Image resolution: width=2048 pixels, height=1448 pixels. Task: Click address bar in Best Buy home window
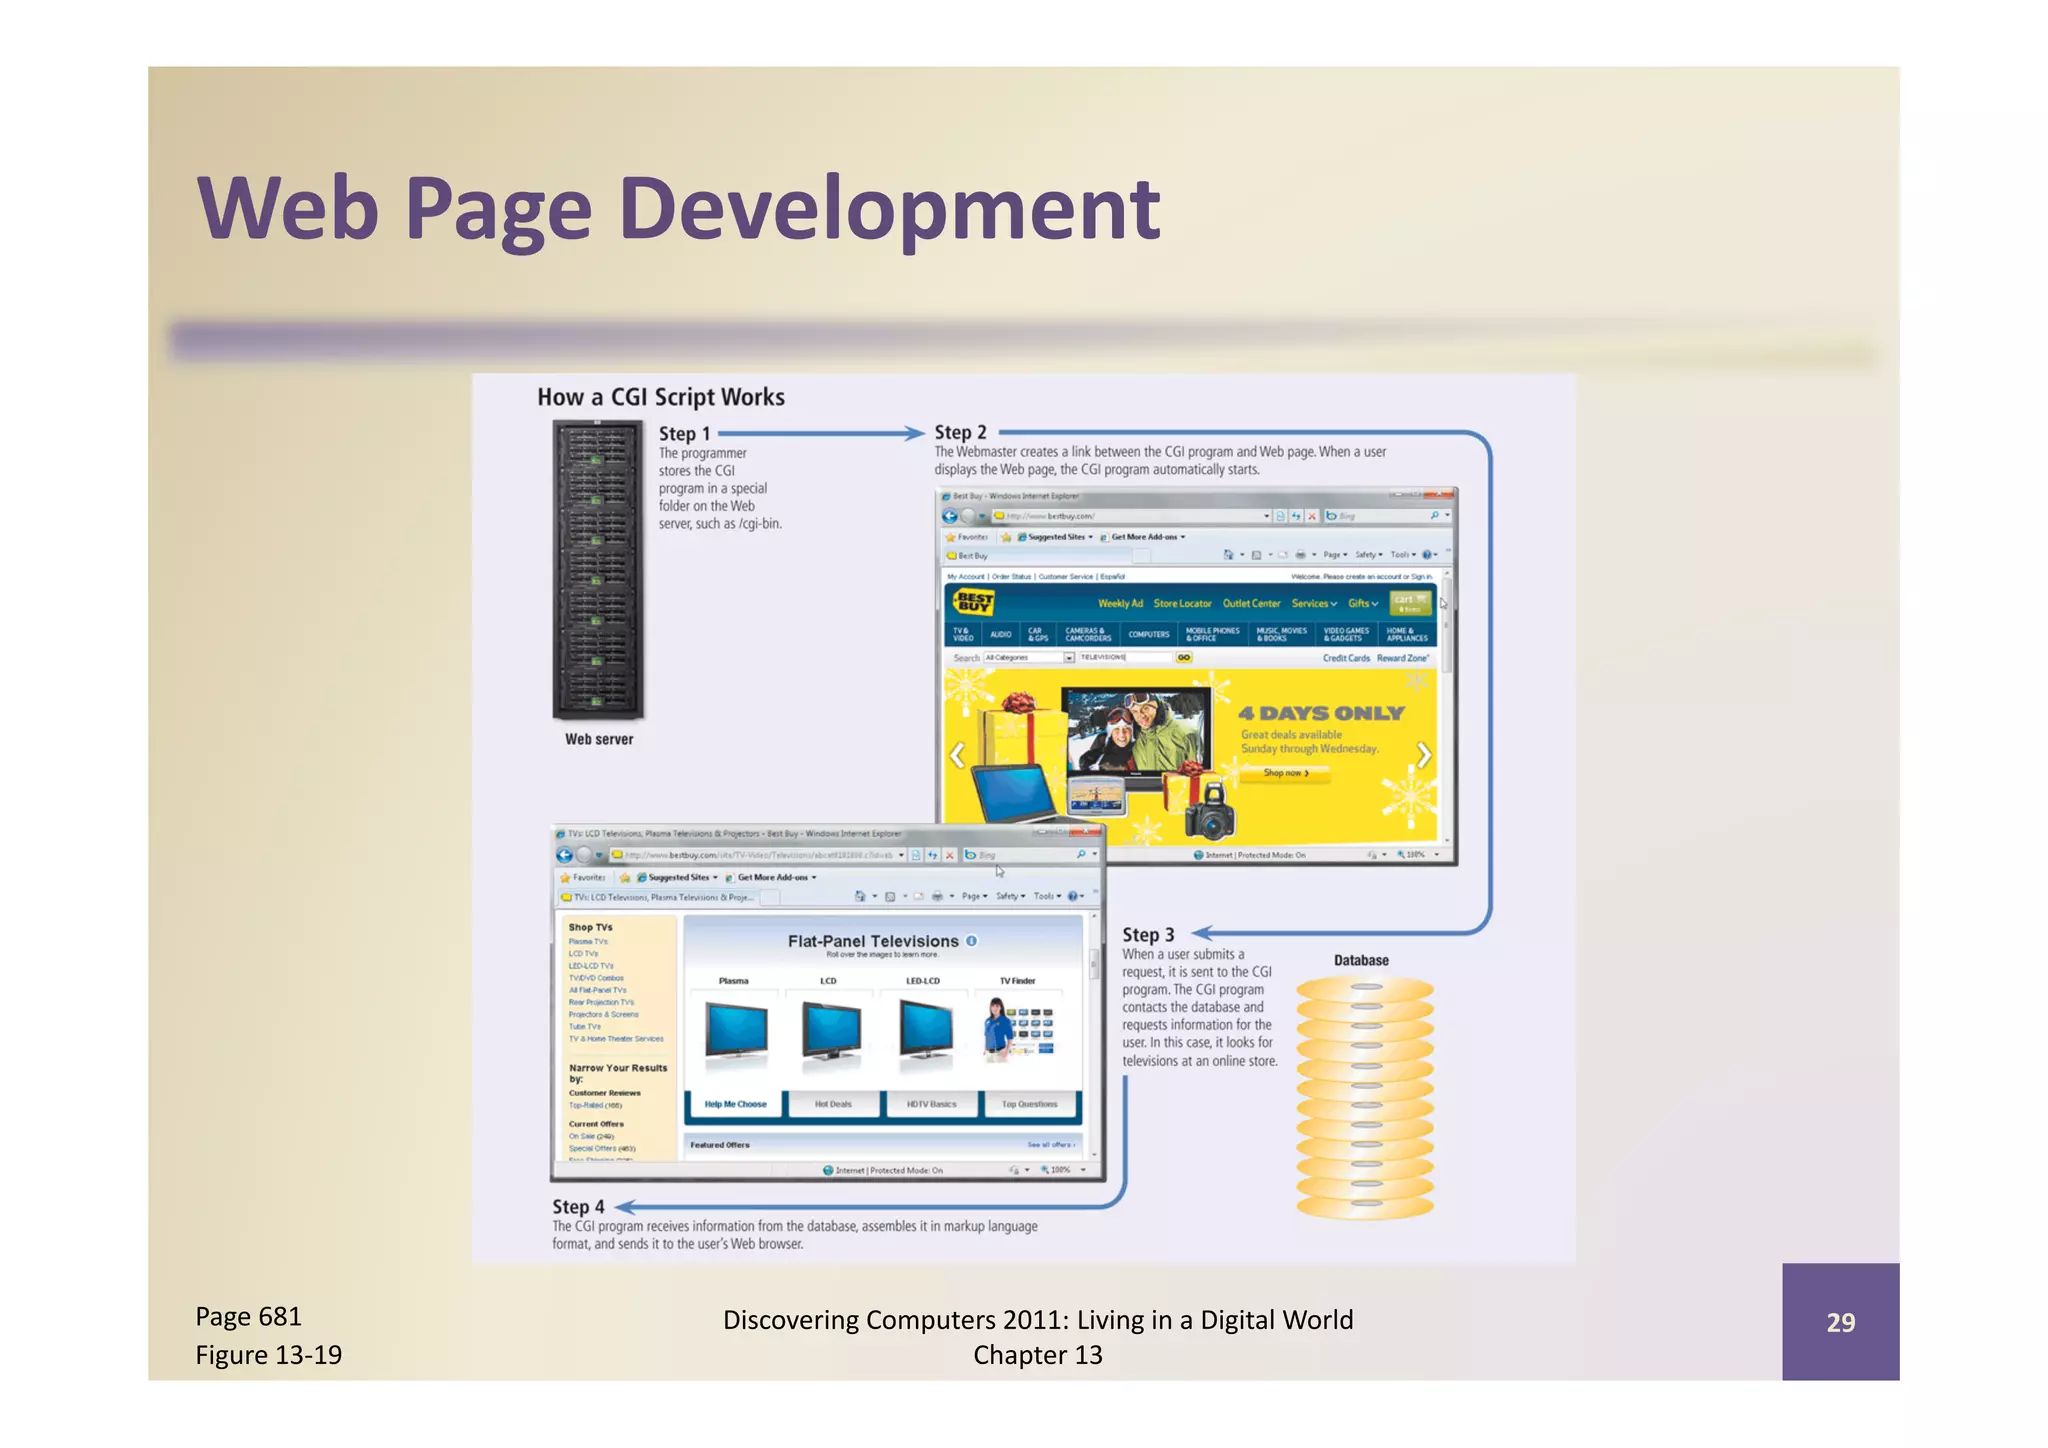(x=1131, y=516)
